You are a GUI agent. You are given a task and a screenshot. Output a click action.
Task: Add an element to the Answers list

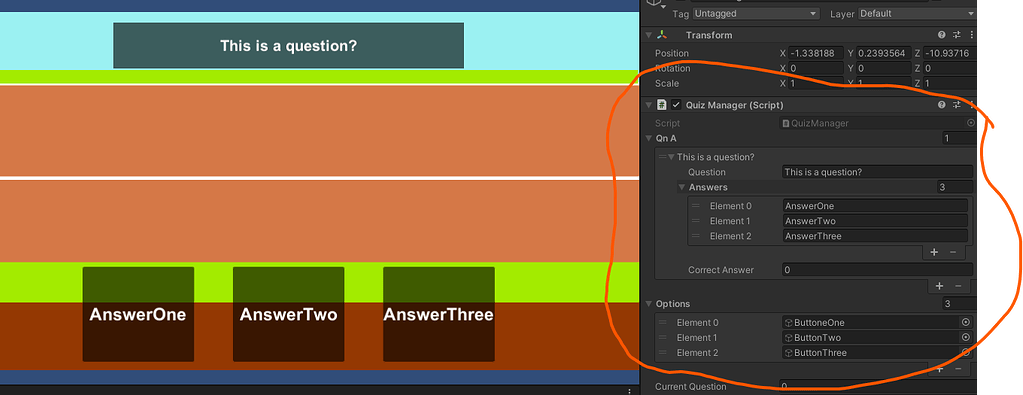click(x=934, y=252)
